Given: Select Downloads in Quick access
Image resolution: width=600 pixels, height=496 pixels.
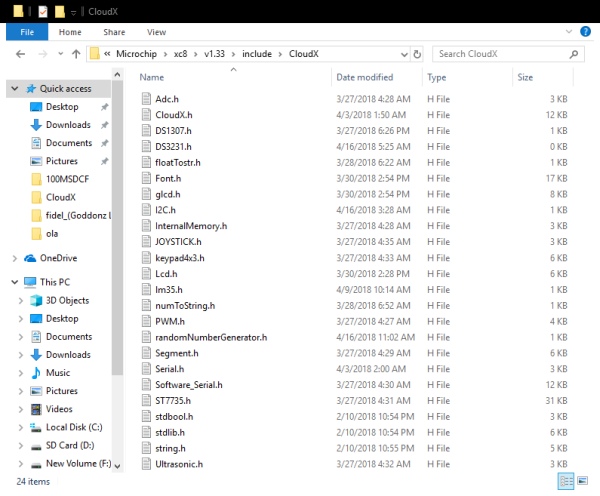Looking at the screenshot, I should coord(68,125).
